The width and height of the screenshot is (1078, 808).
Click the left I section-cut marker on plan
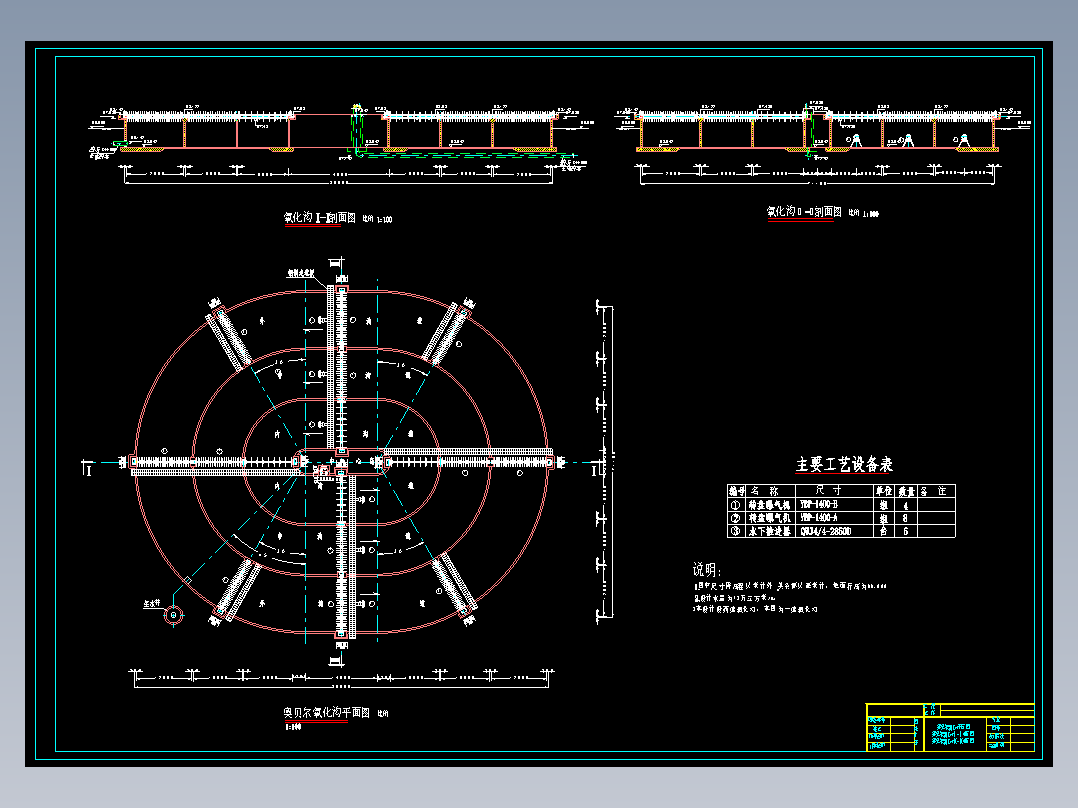pos(87,469)
